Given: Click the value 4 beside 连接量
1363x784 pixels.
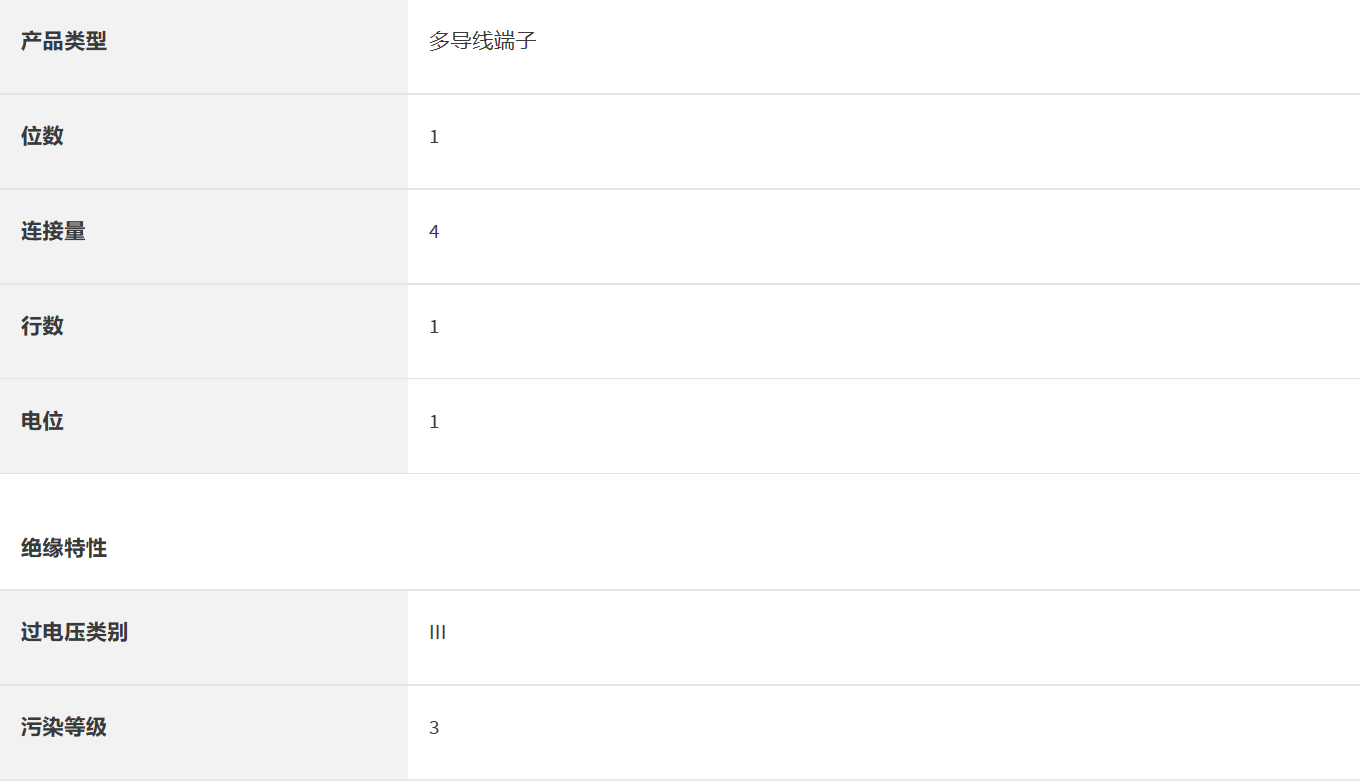Looking at the screenshot, I should coord(434,232).
